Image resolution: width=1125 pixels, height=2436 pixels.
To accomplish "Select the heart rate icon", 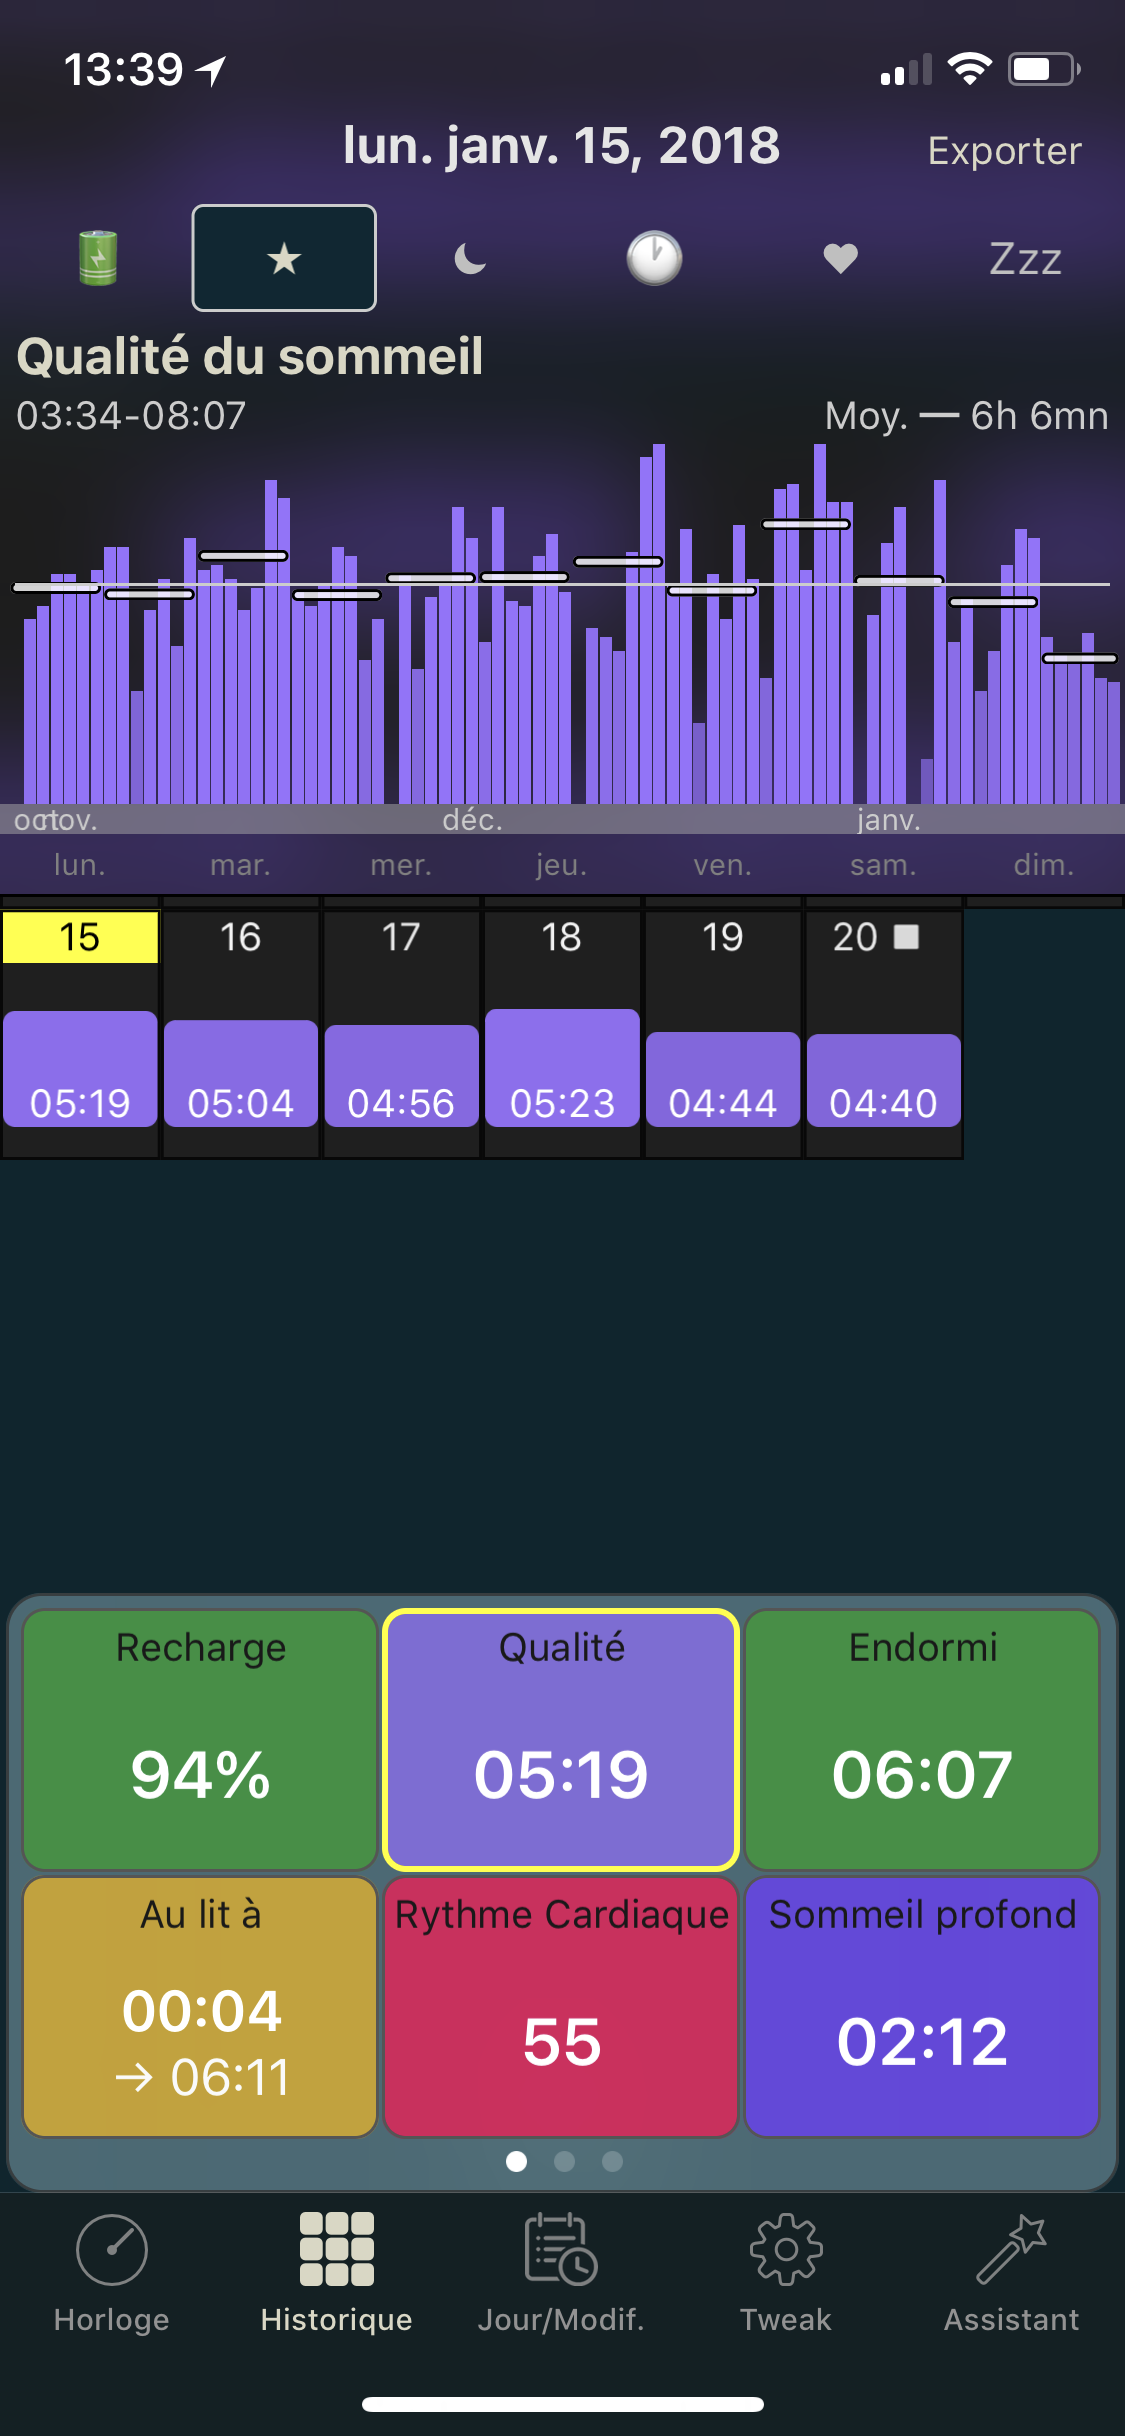I will (840, 258).
